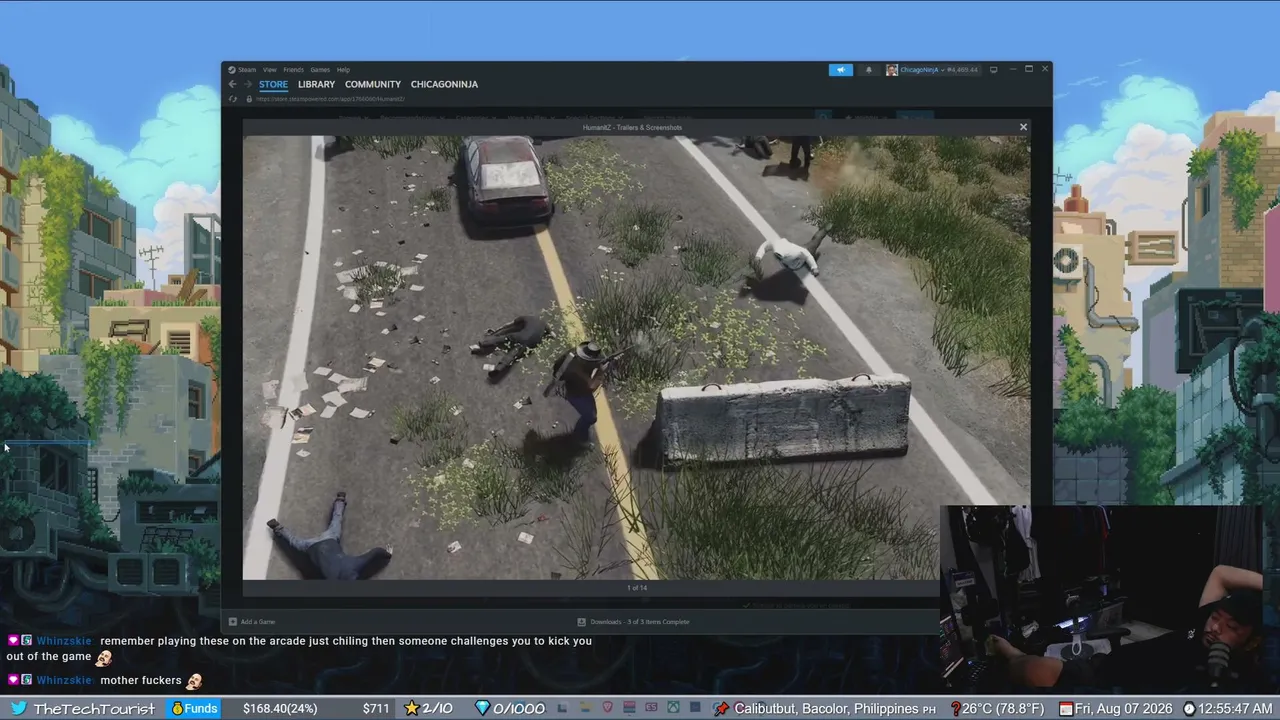Click the HumanitZ screenshot image
This screenshot has width=1280, height=720.
(636, 357)
